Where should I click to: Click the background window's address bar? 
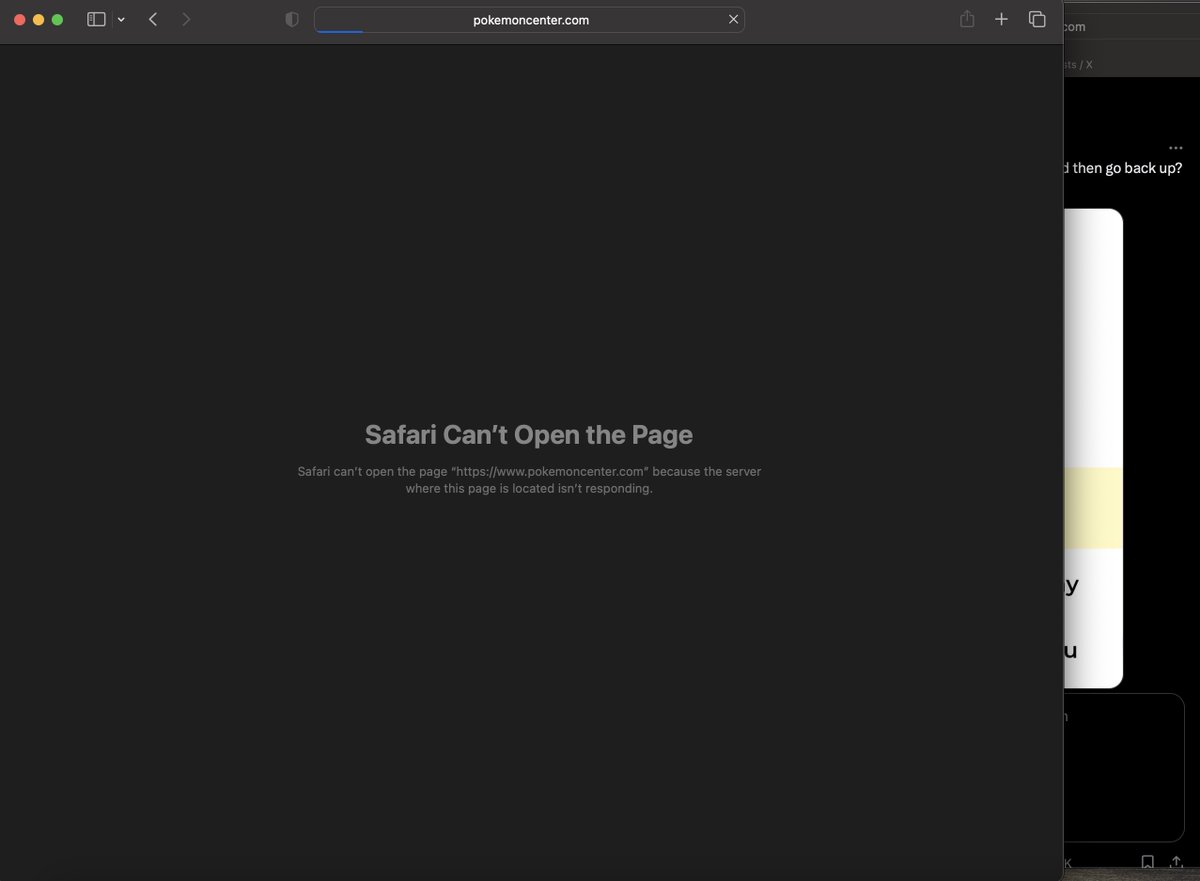pyautogui.click(x=1131, y=27)
